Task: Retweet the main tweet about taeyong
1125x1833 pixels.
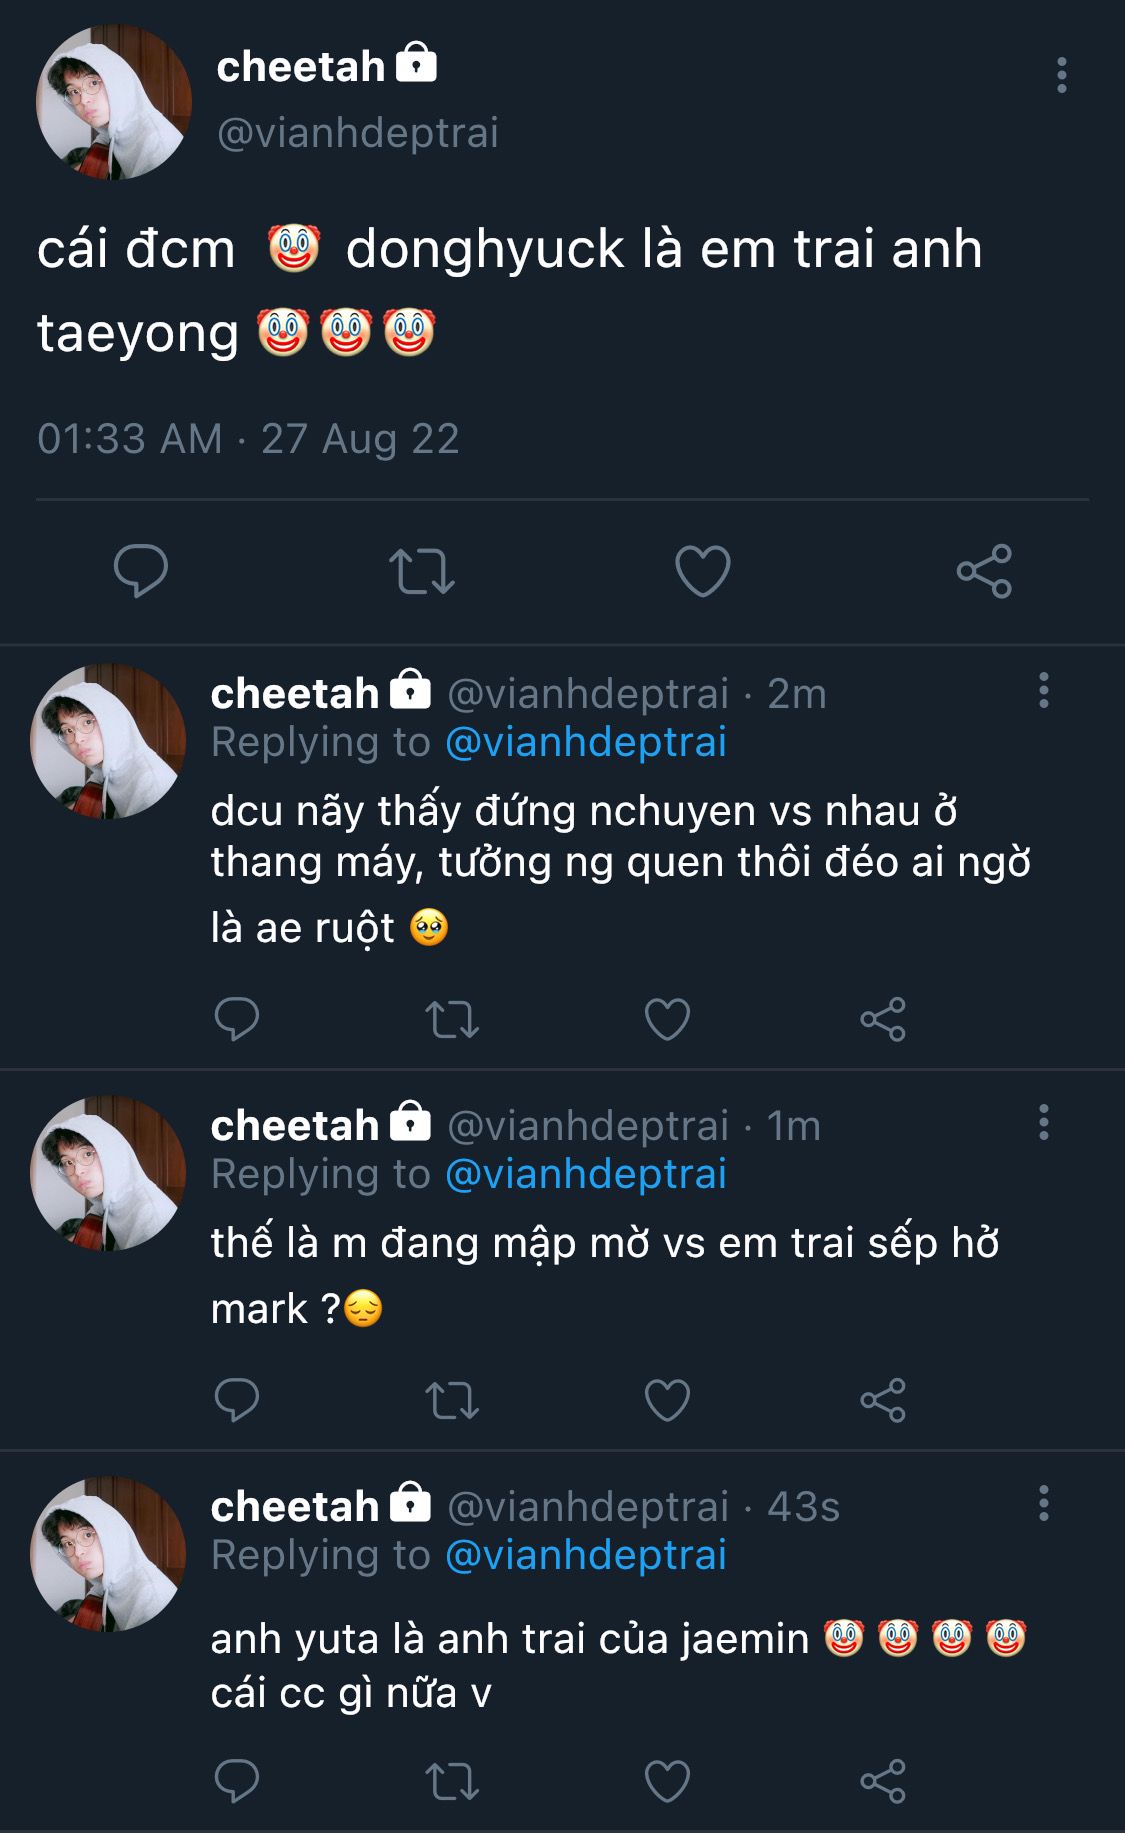Action: 421,571
